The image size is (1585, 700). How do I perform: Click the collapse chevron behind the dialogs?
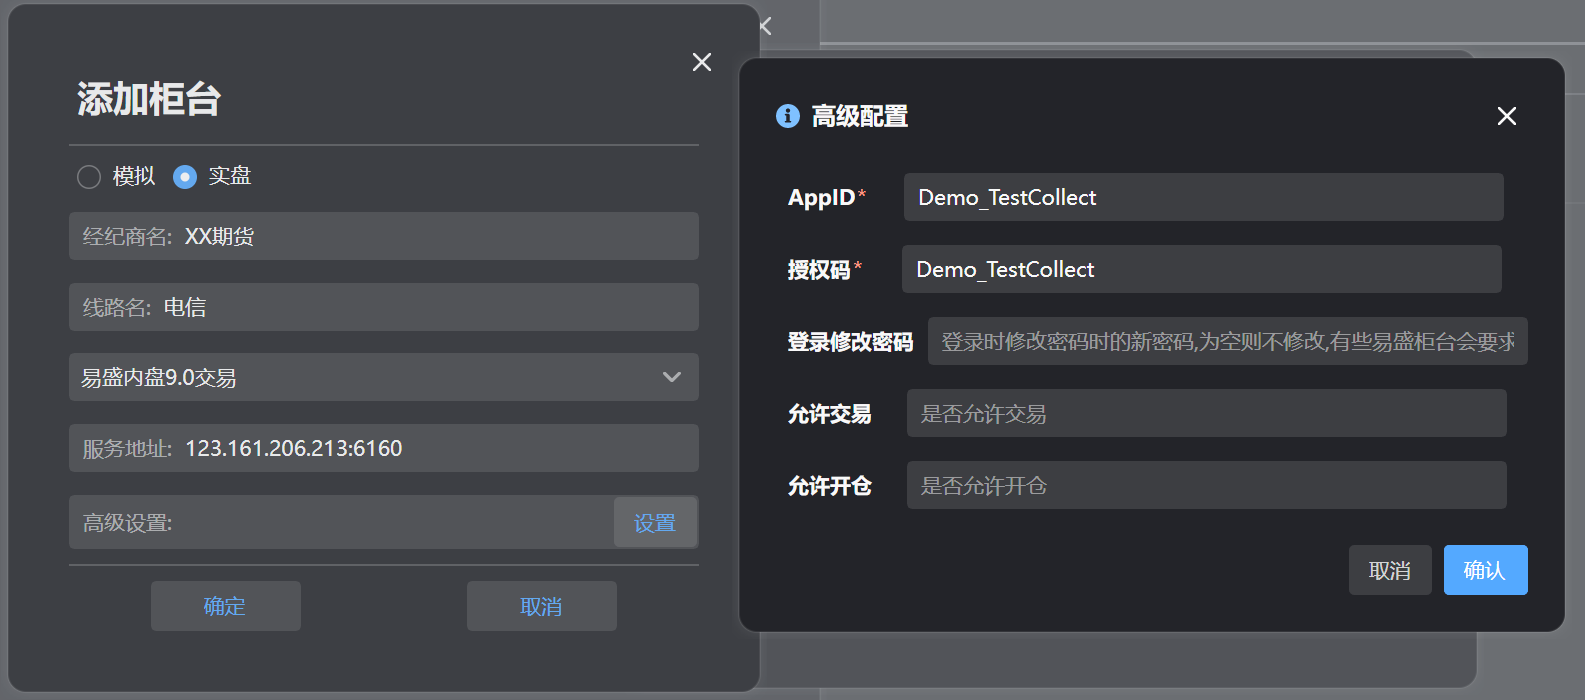tap(766, 26)
